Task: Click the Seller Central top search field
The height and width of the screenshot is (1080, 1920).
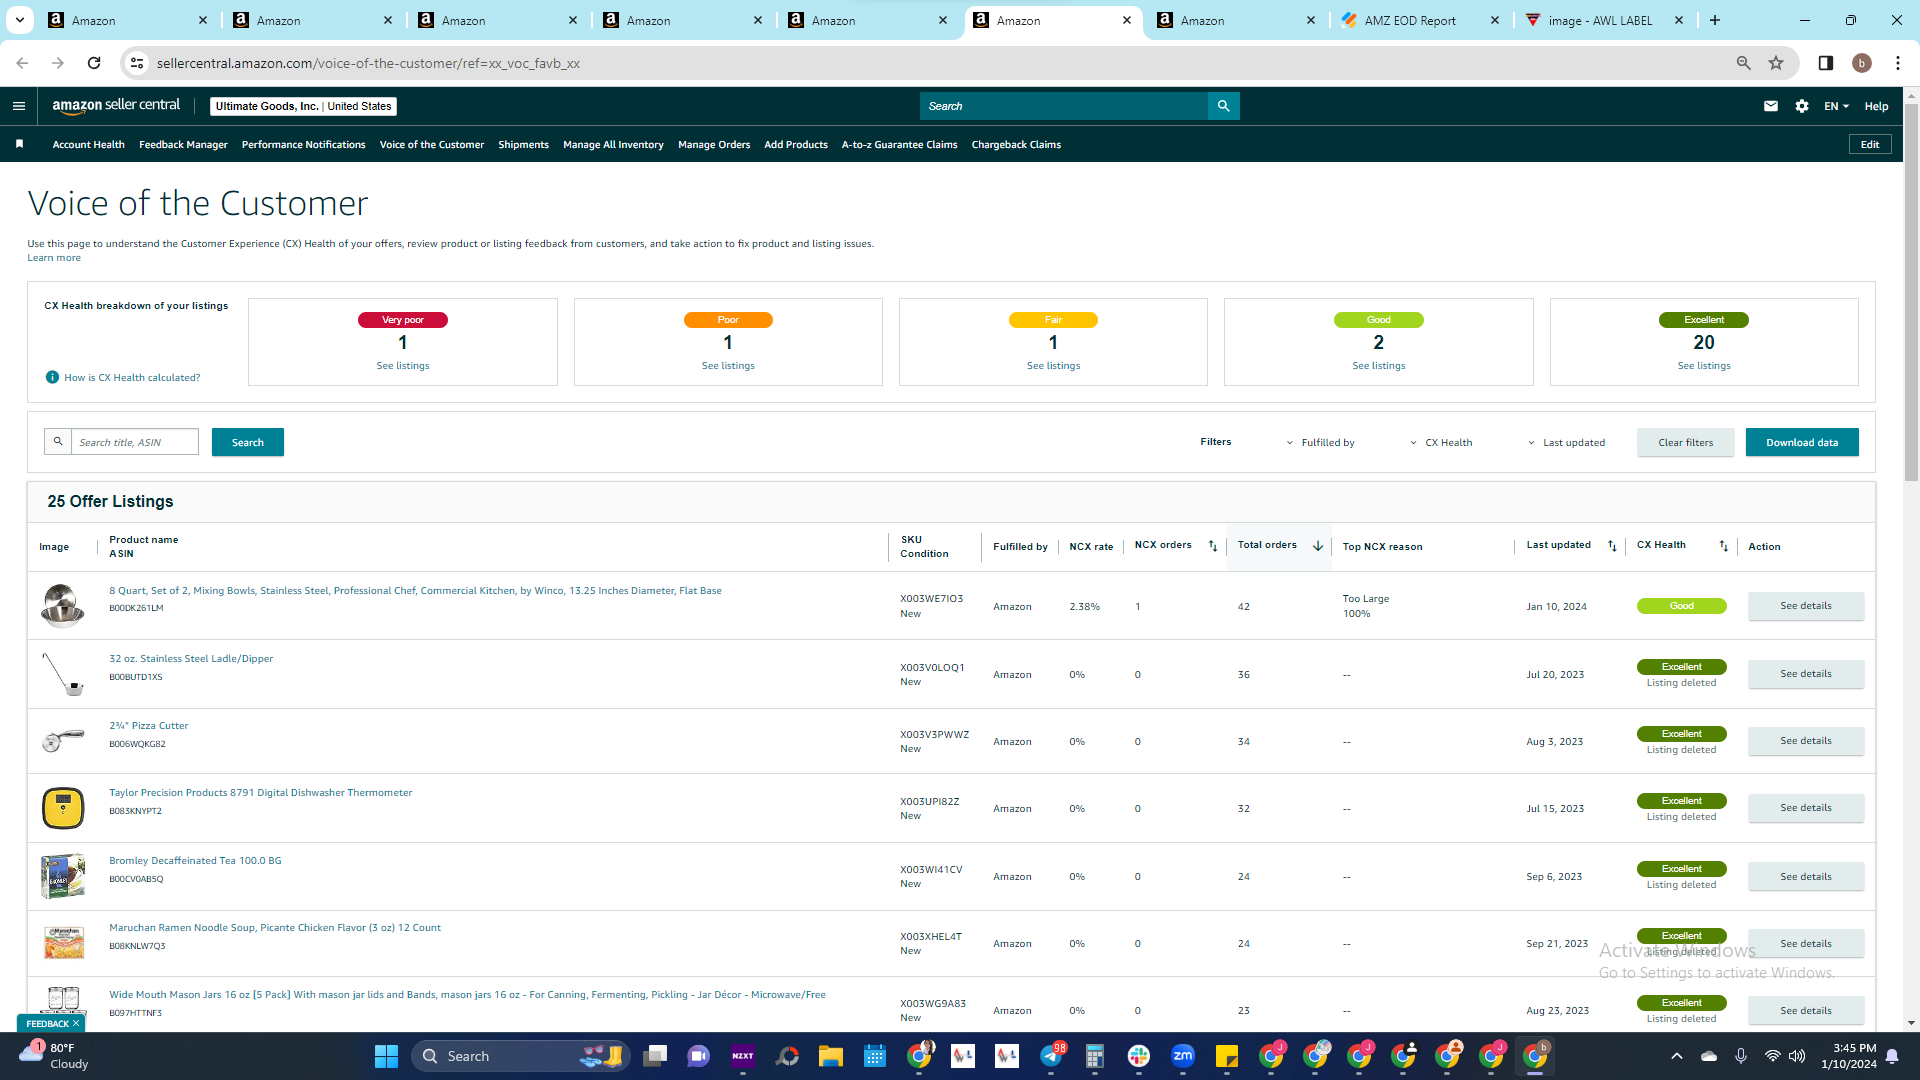Action: click(x=1064, y=106)
